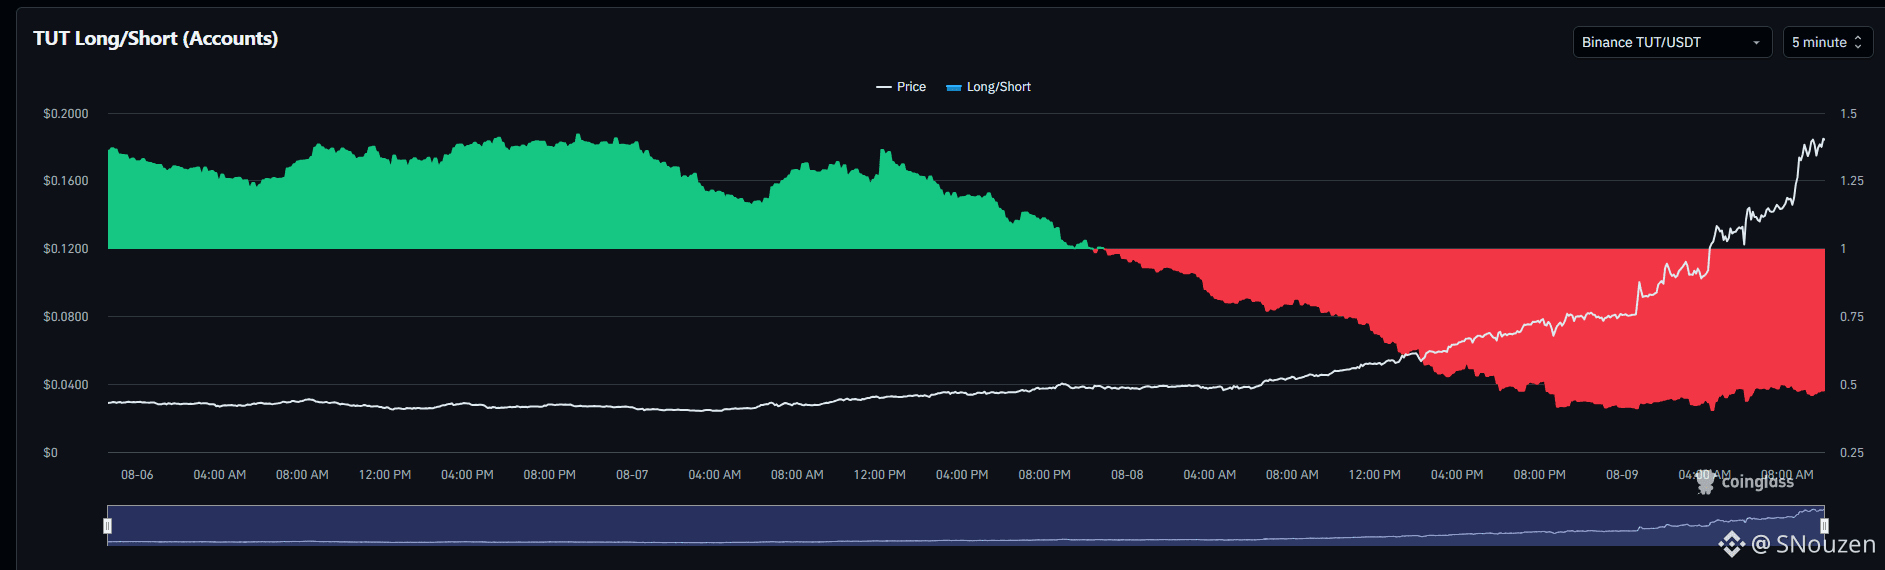Toggle the Long/Short series in legend
Image resolution: width=1885 pixels, height=570 pixels.
[x=988, y=87]
